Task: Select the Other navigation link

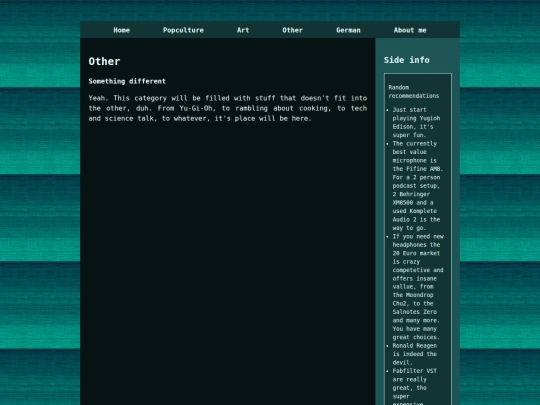Action: 293,30
